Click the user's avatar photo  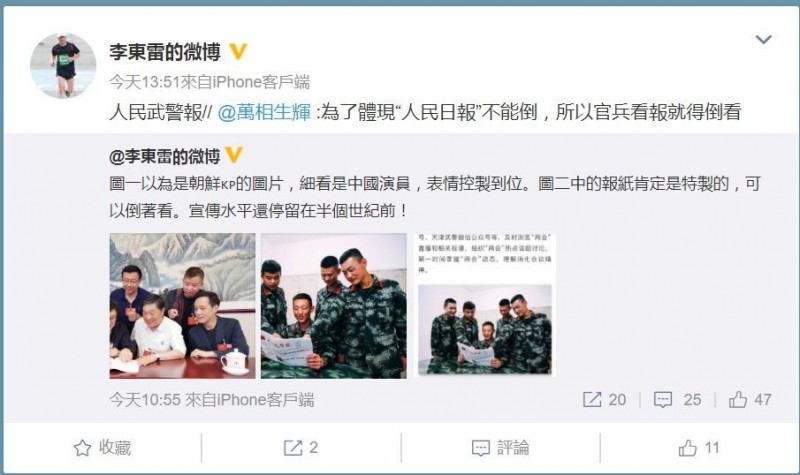click(x=63, y=65)
